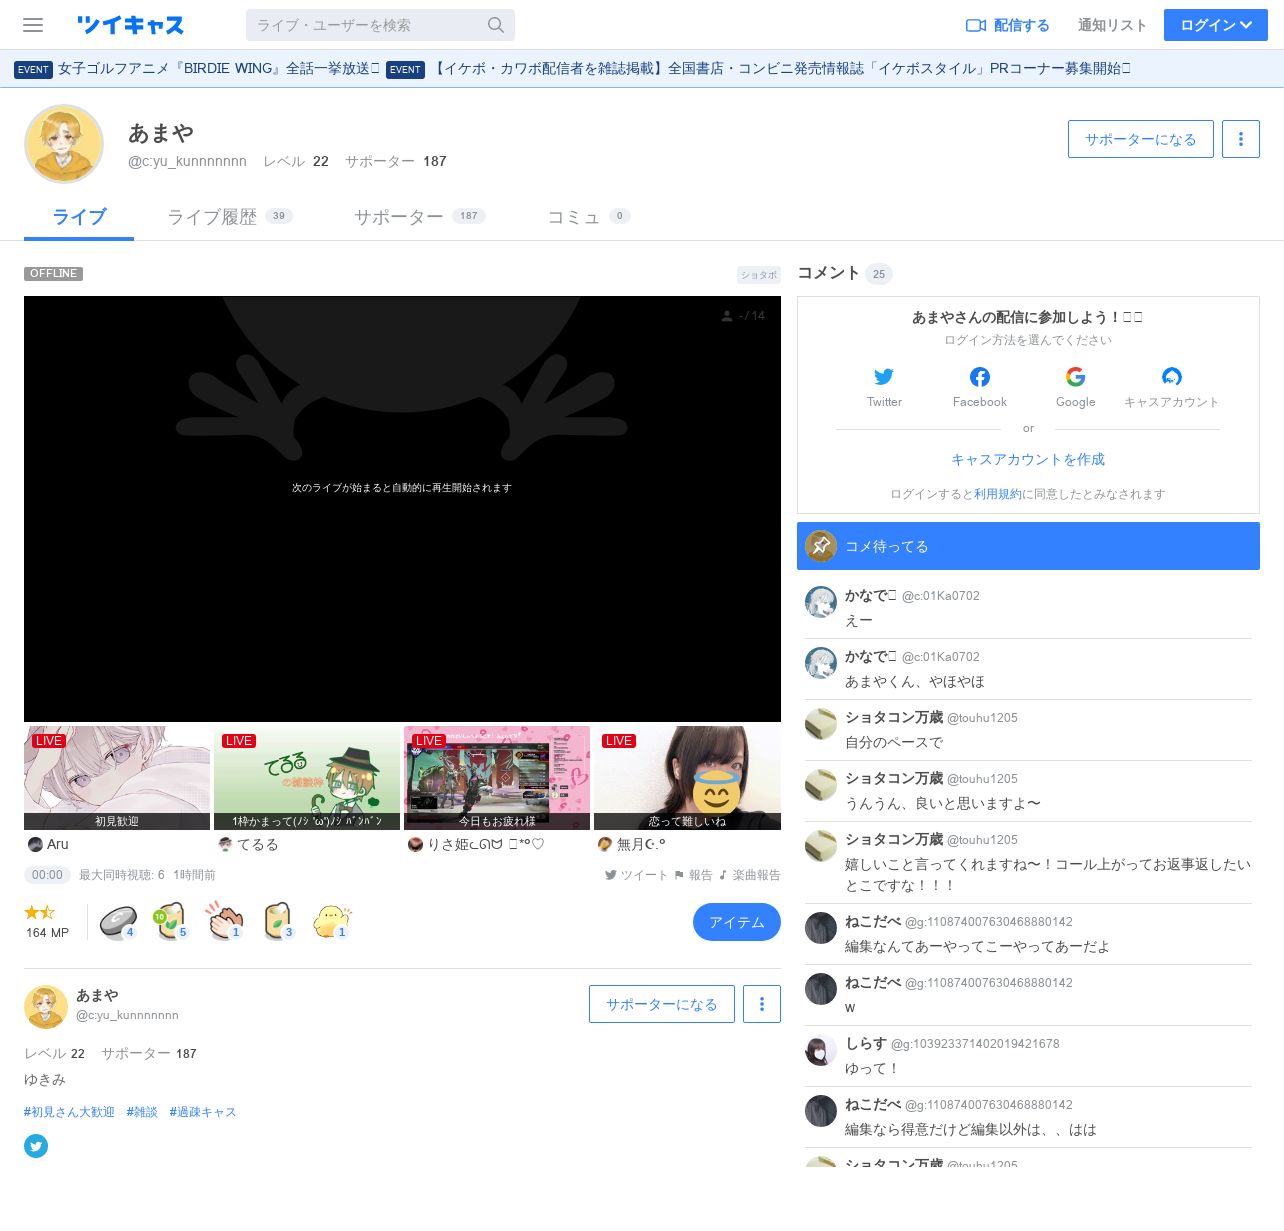
Task: Open the hamburger menu
Action: click(x=33, y=25)
